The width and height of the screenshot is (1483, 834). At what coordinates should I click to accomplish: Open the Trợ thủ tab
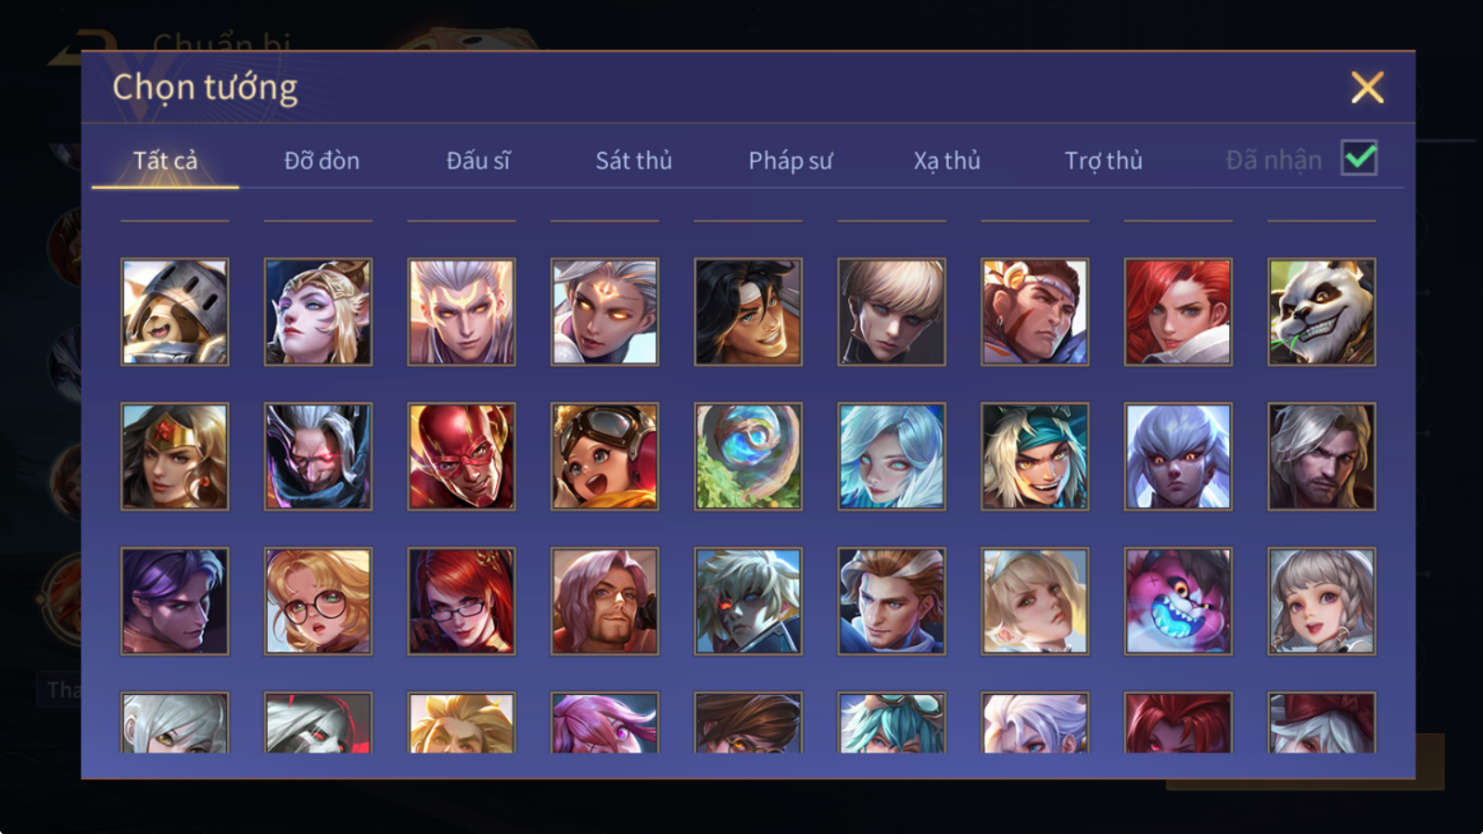coord(1104,160)
